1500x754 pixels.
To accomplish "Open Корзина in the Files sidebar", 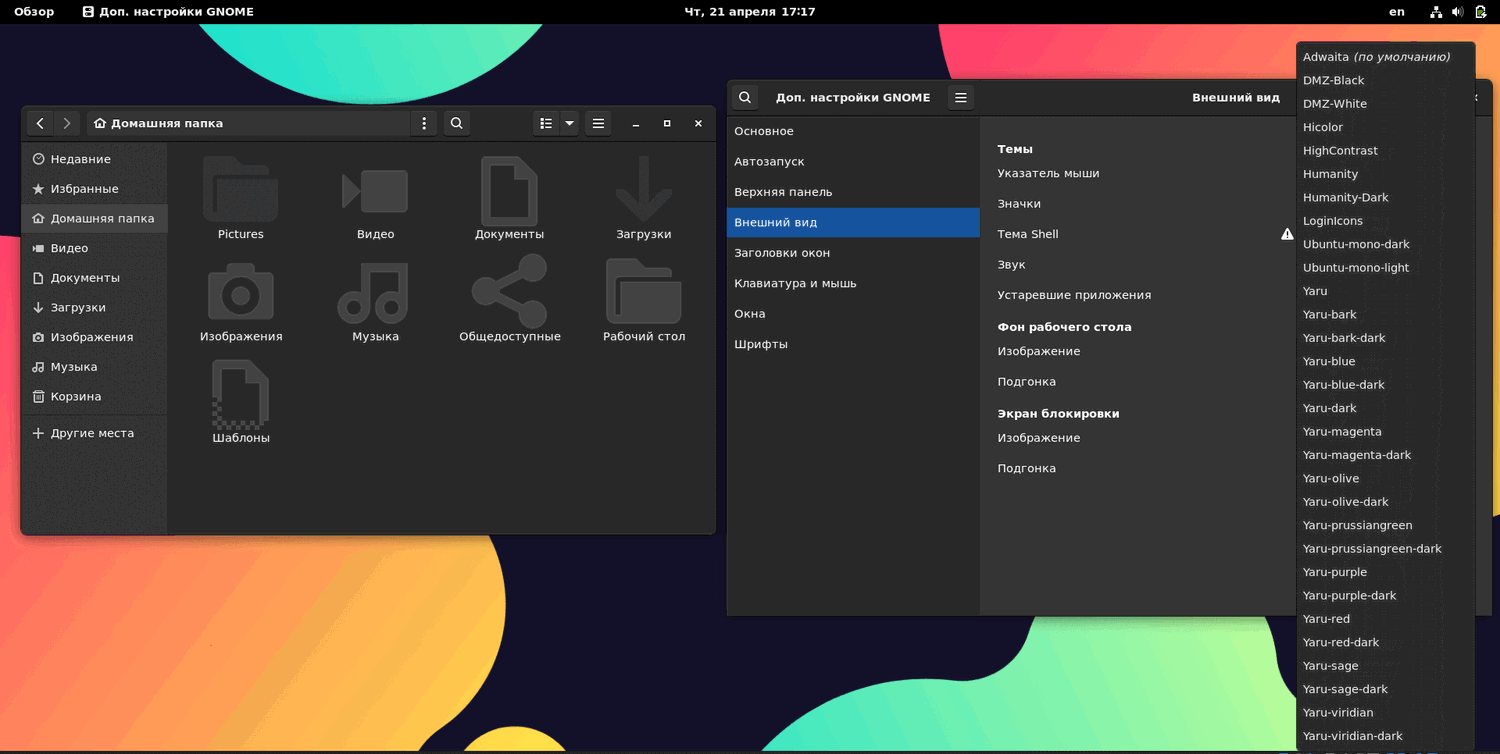I will pyautogui.click(x=94, y=397).
